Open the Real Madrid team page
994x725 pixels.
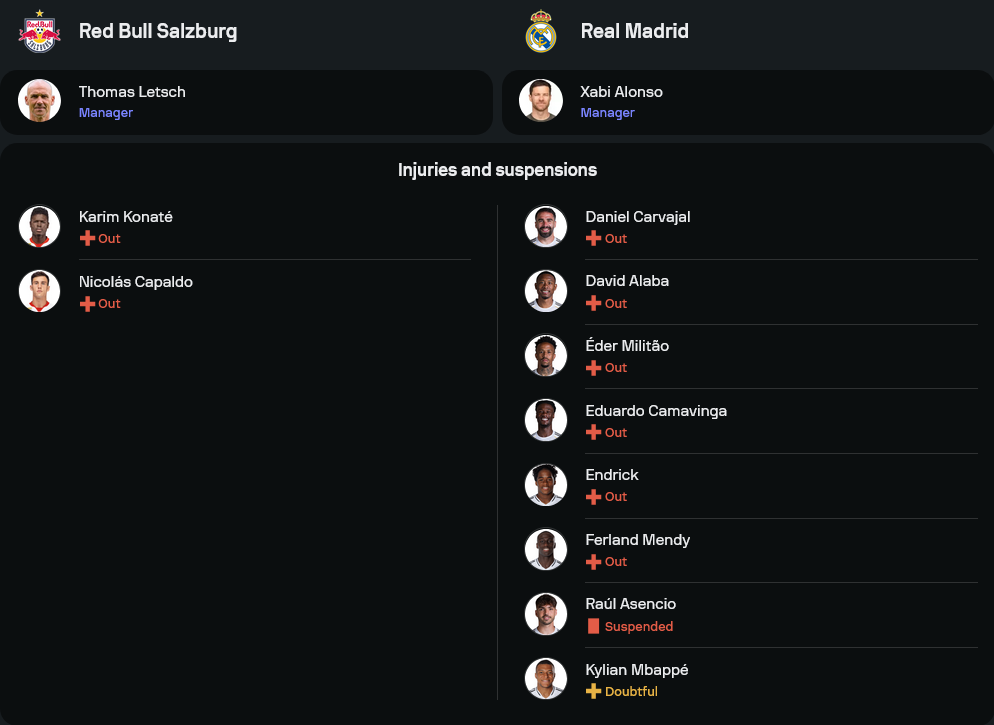pos(634,31)
